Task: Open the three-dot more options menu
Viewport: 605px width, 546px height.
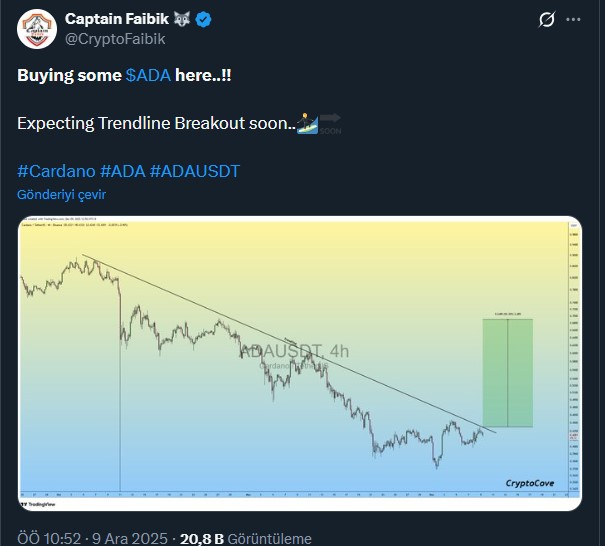Action: (575, 20)
